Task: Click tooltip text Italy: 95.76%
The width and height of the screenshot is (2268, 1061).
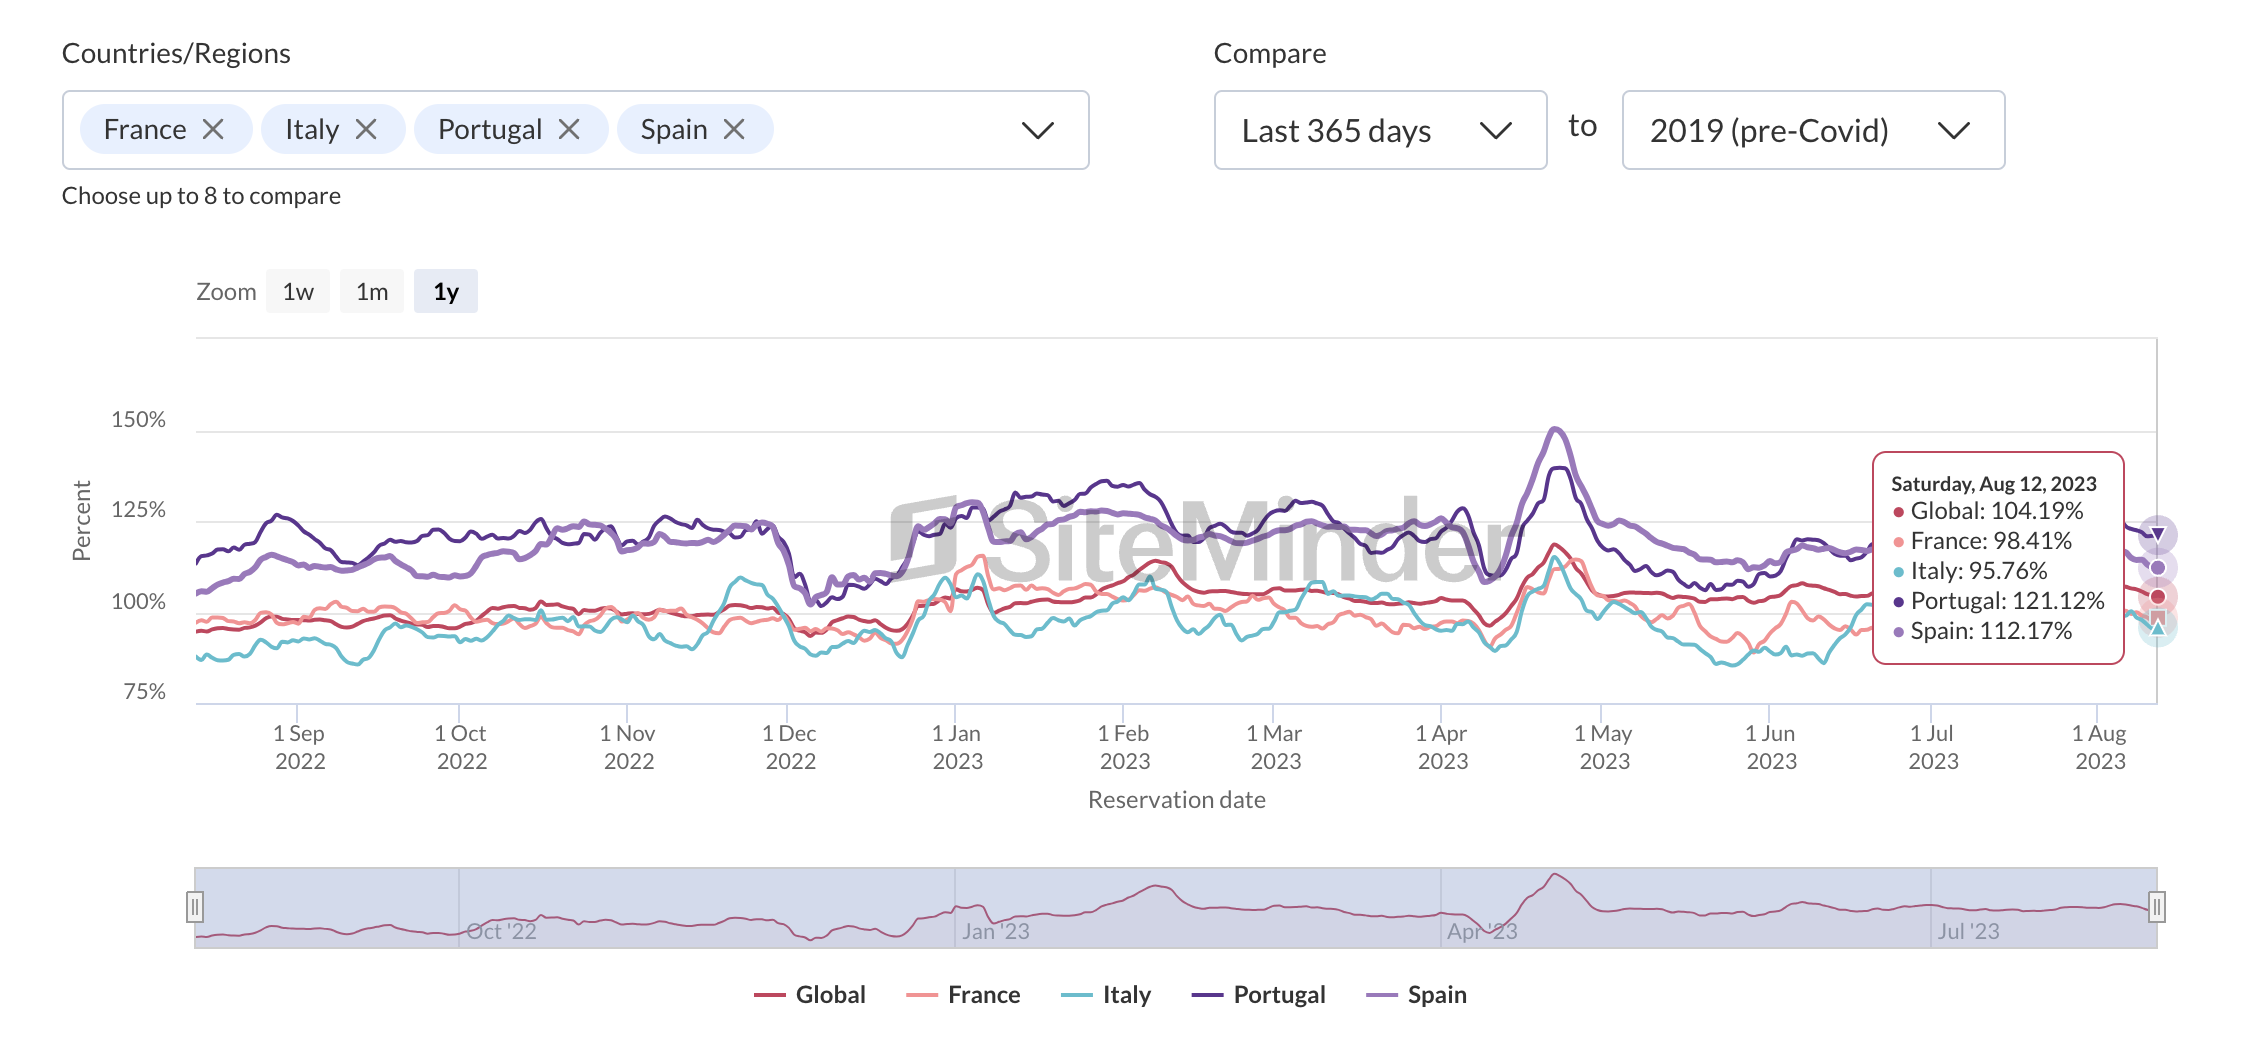Action: pyautogui.click(x=1979, y=571)
